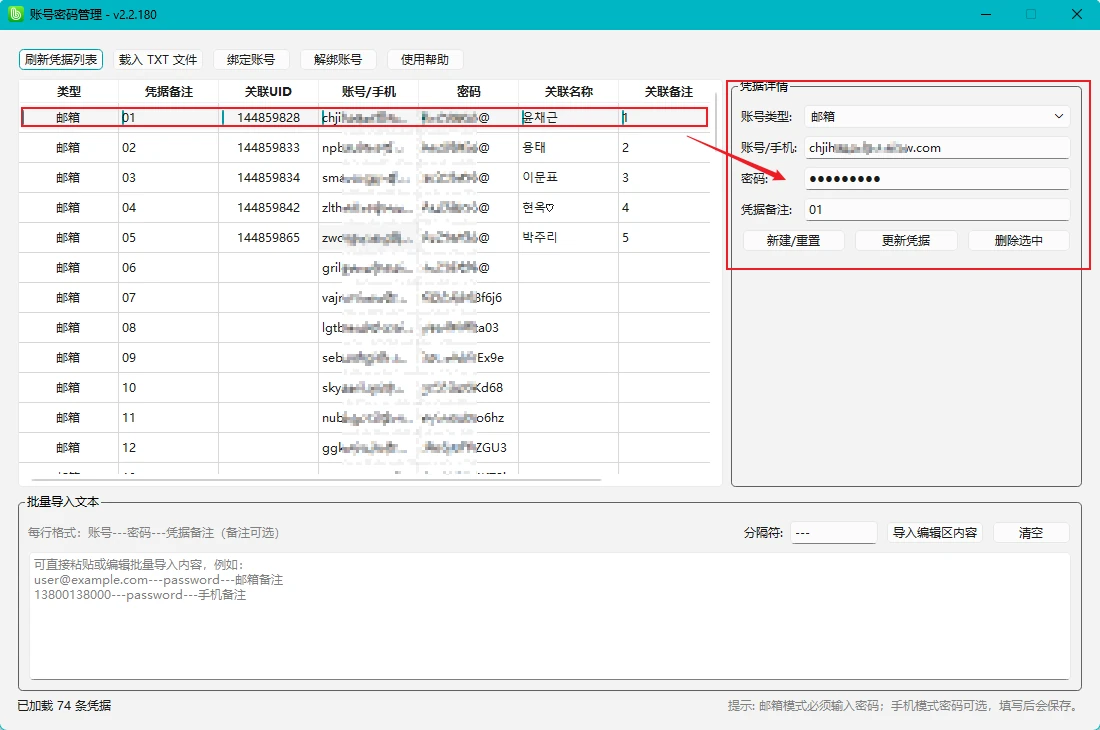Click the 删除选中 button
This screenshot has height=730, width=1100.
coord(1019,241)
